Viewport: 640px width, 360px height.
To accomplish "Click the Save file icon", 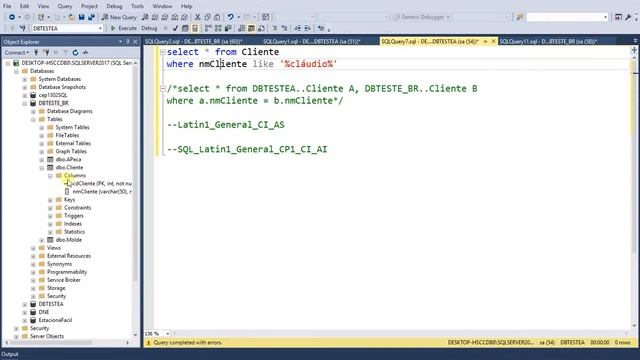I will [81, 17].
